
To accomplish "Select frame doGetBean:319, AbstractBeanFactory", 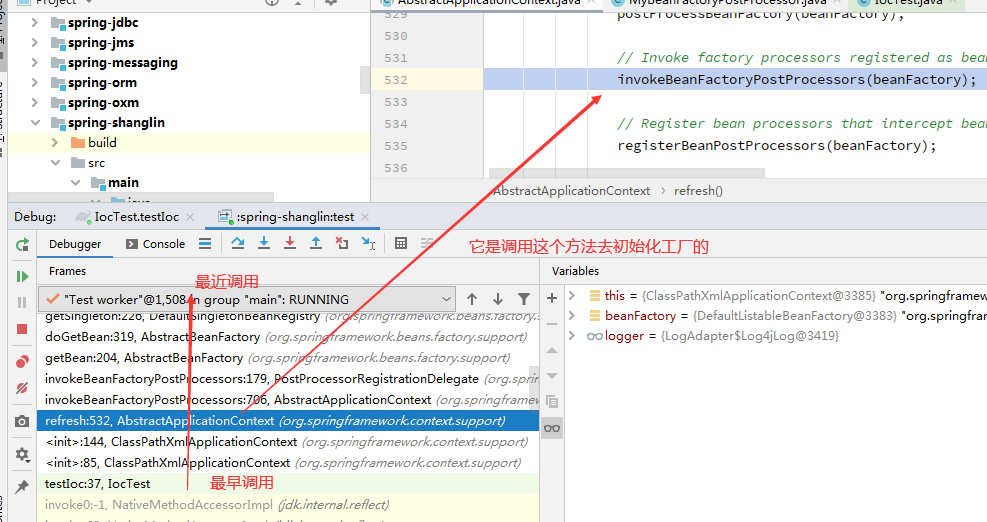I will tap(288, 337).
